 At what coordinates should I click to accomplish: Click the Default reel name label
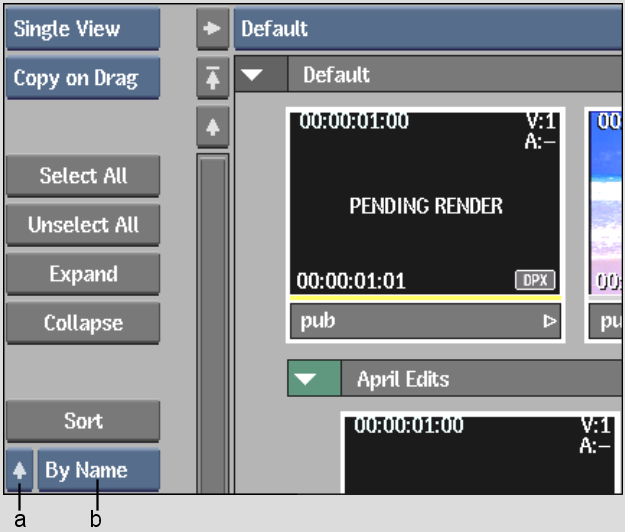click(336, 75)
